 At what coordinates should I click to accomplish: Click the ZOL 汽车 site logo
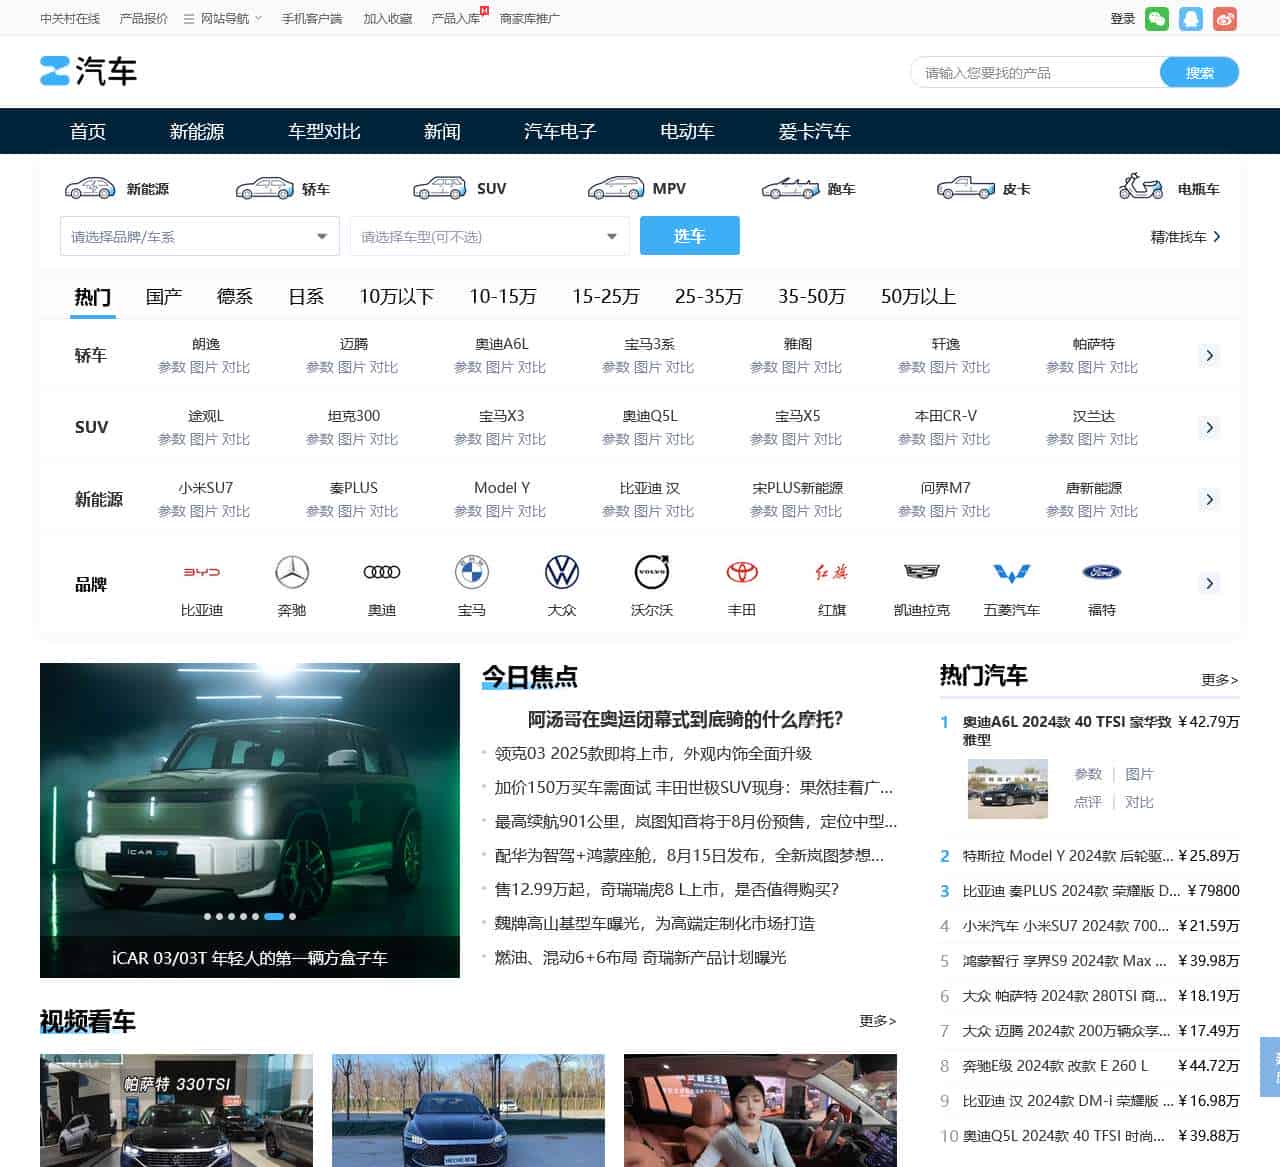pos(88,71)
